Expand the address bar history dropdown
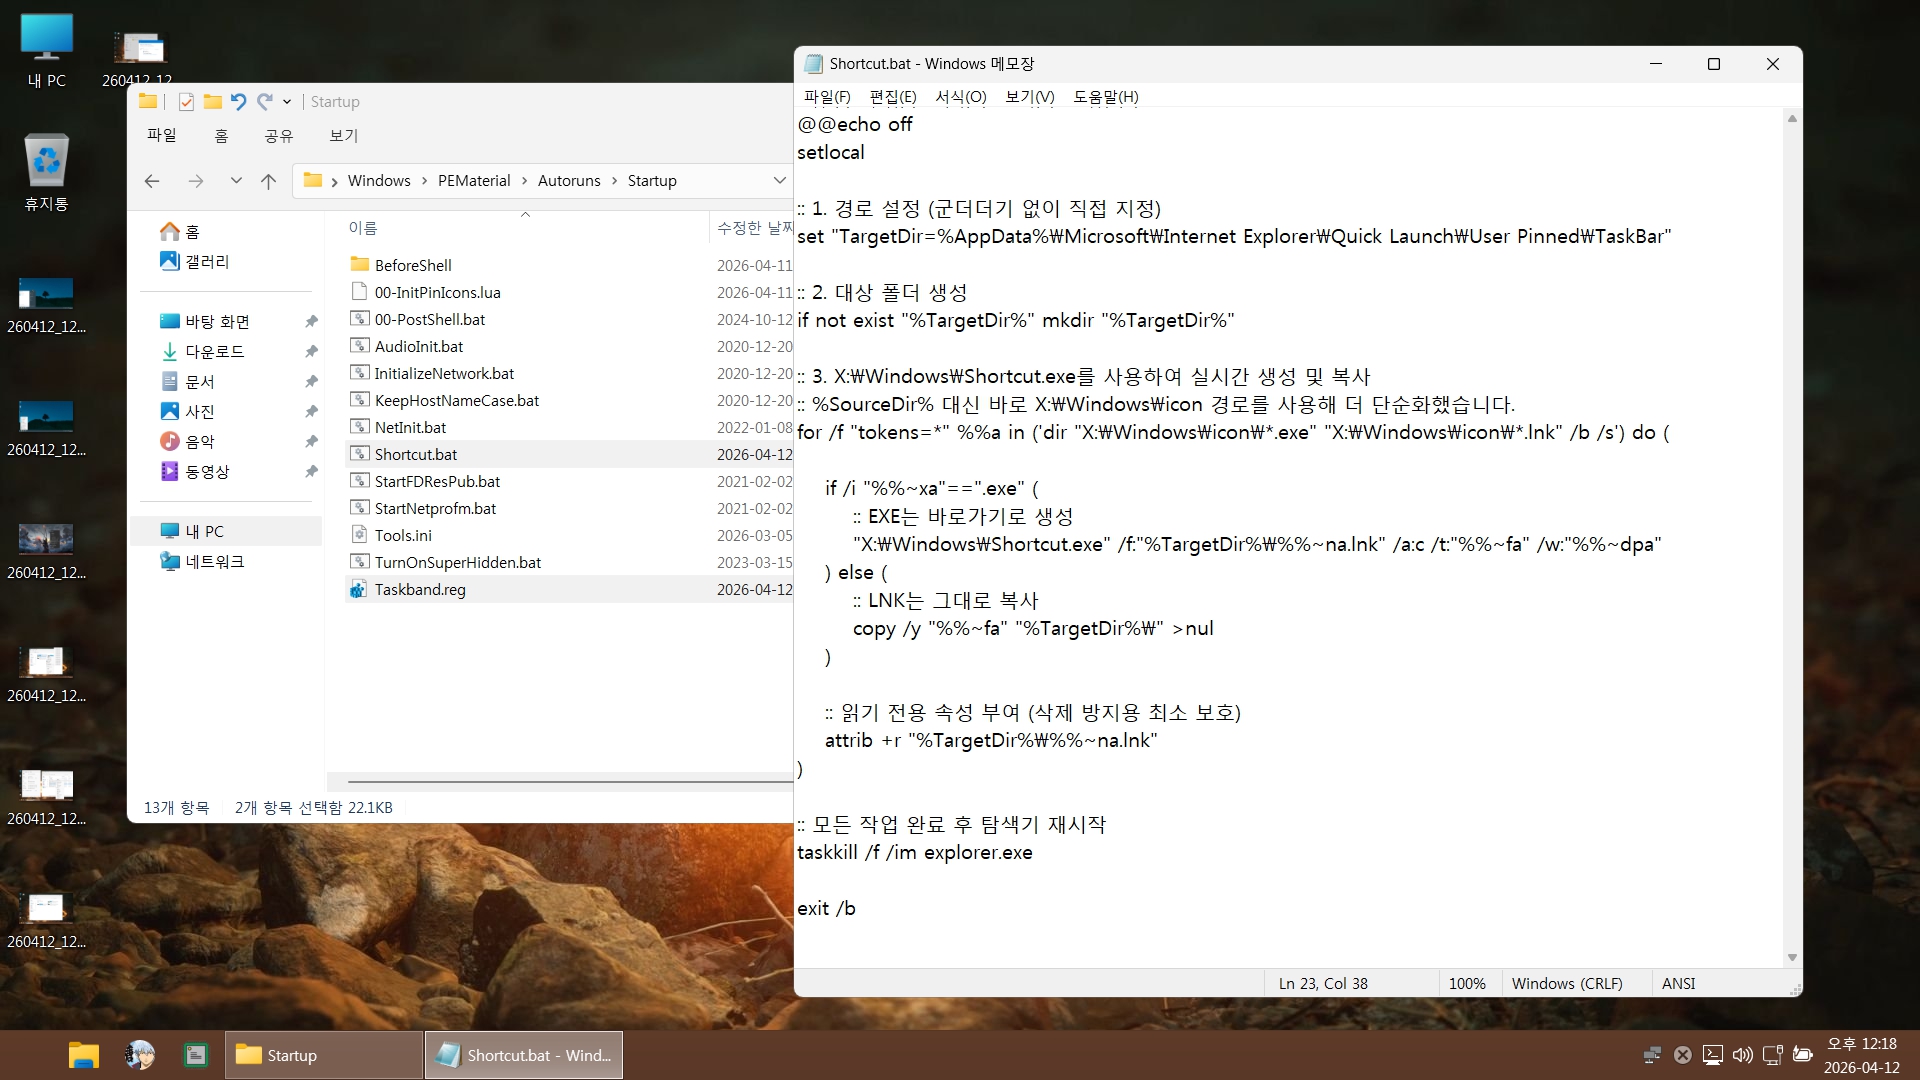Viewport: 1920px width, 1080px height. 779,181
